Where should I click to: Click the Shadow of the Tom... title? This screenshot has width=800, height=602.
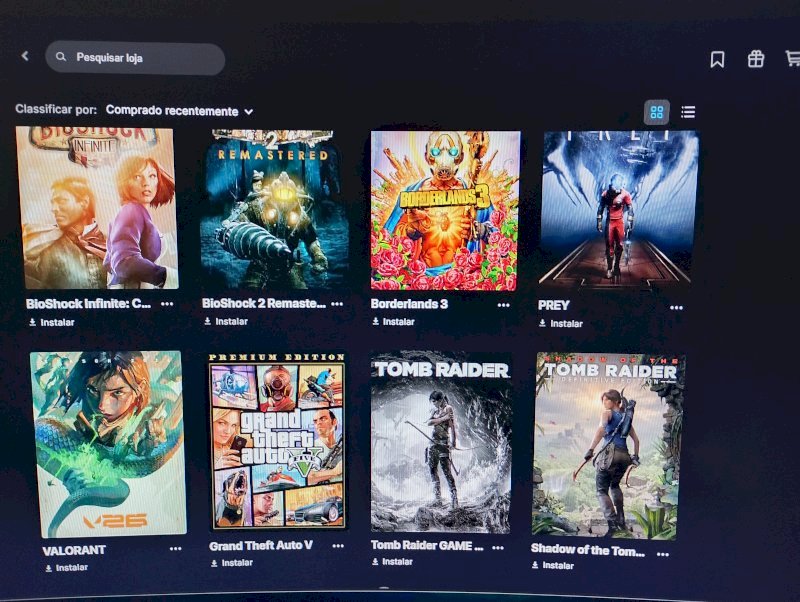click(588, 549)
